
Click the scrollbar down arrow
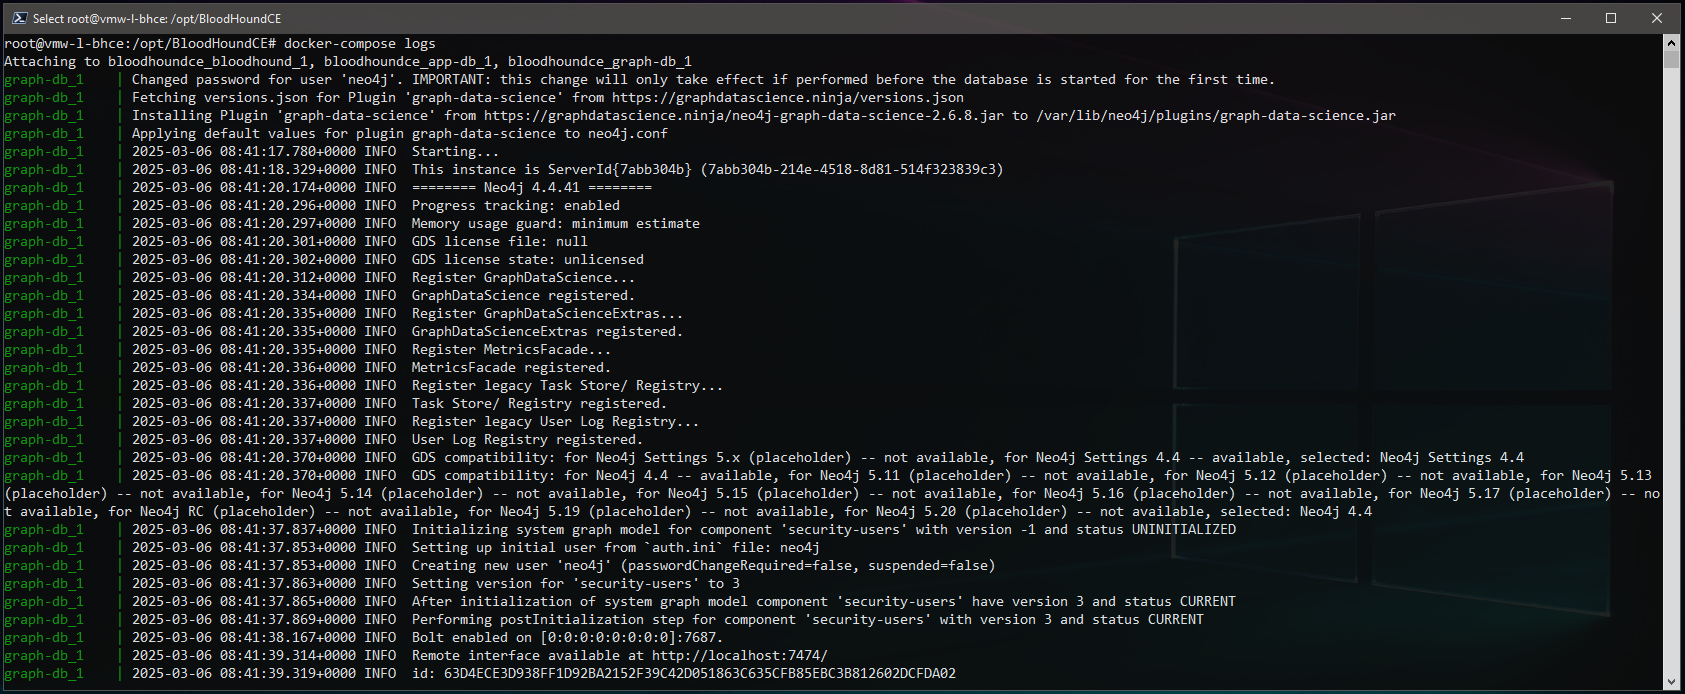[x=1672, y=682]
